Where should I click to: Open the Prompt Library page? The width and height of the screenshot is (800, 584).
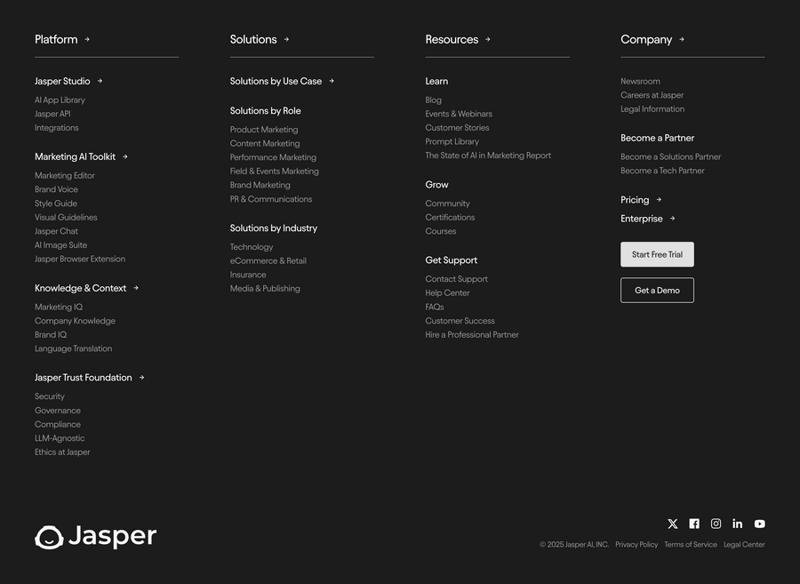[x=453, y=141]
